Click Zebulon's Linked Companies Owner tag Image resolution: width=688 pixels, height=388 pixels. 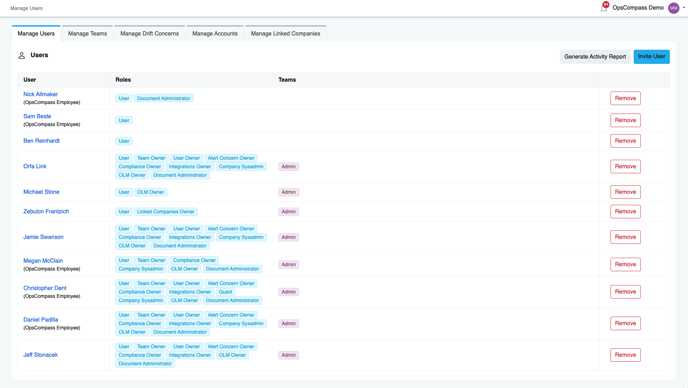coord(165,212)
